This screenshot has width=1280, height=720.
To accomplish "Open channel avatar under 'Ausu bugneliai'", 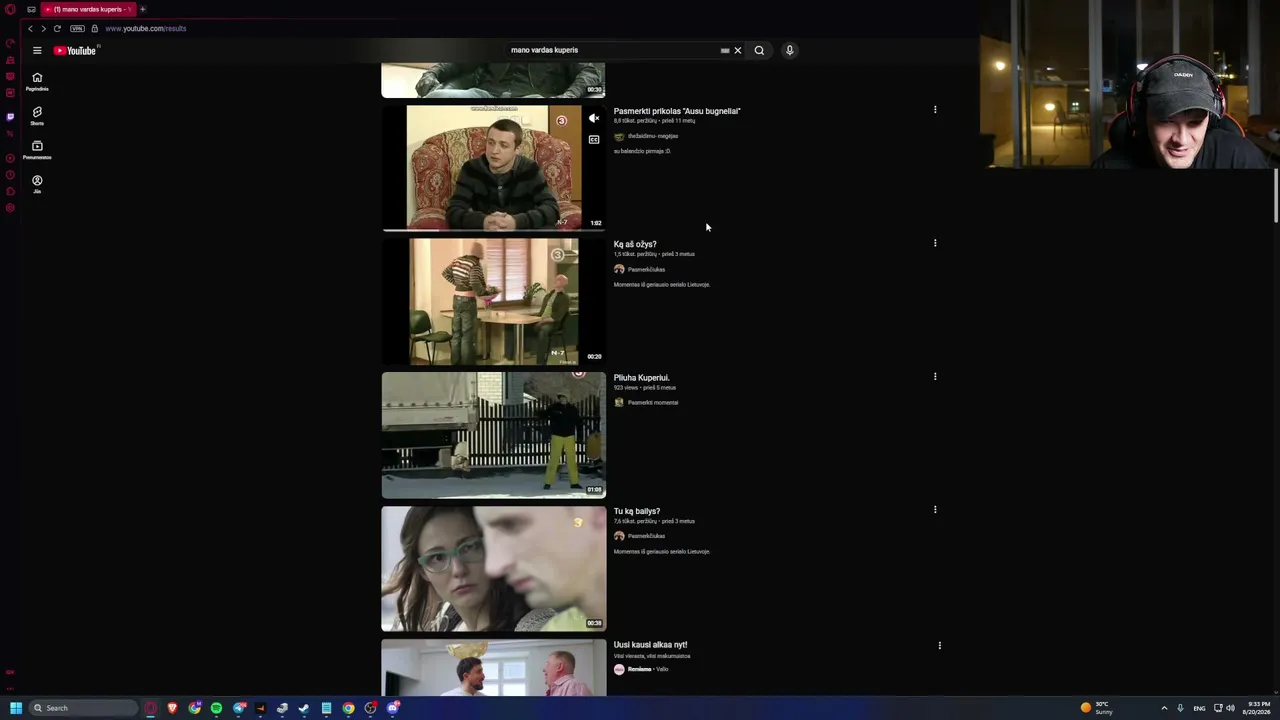I will 619,136.
